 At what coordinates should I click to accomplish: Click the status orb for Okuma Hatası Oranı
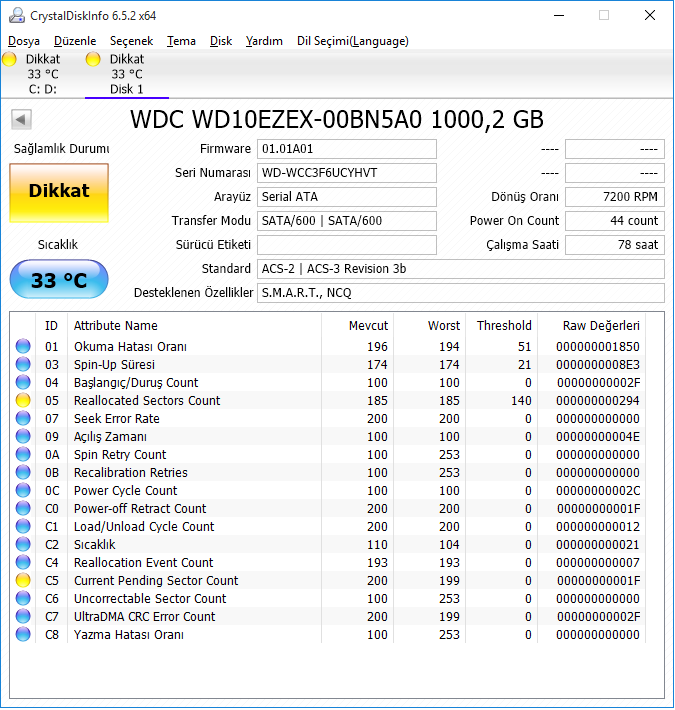click(x=23, y=346)
